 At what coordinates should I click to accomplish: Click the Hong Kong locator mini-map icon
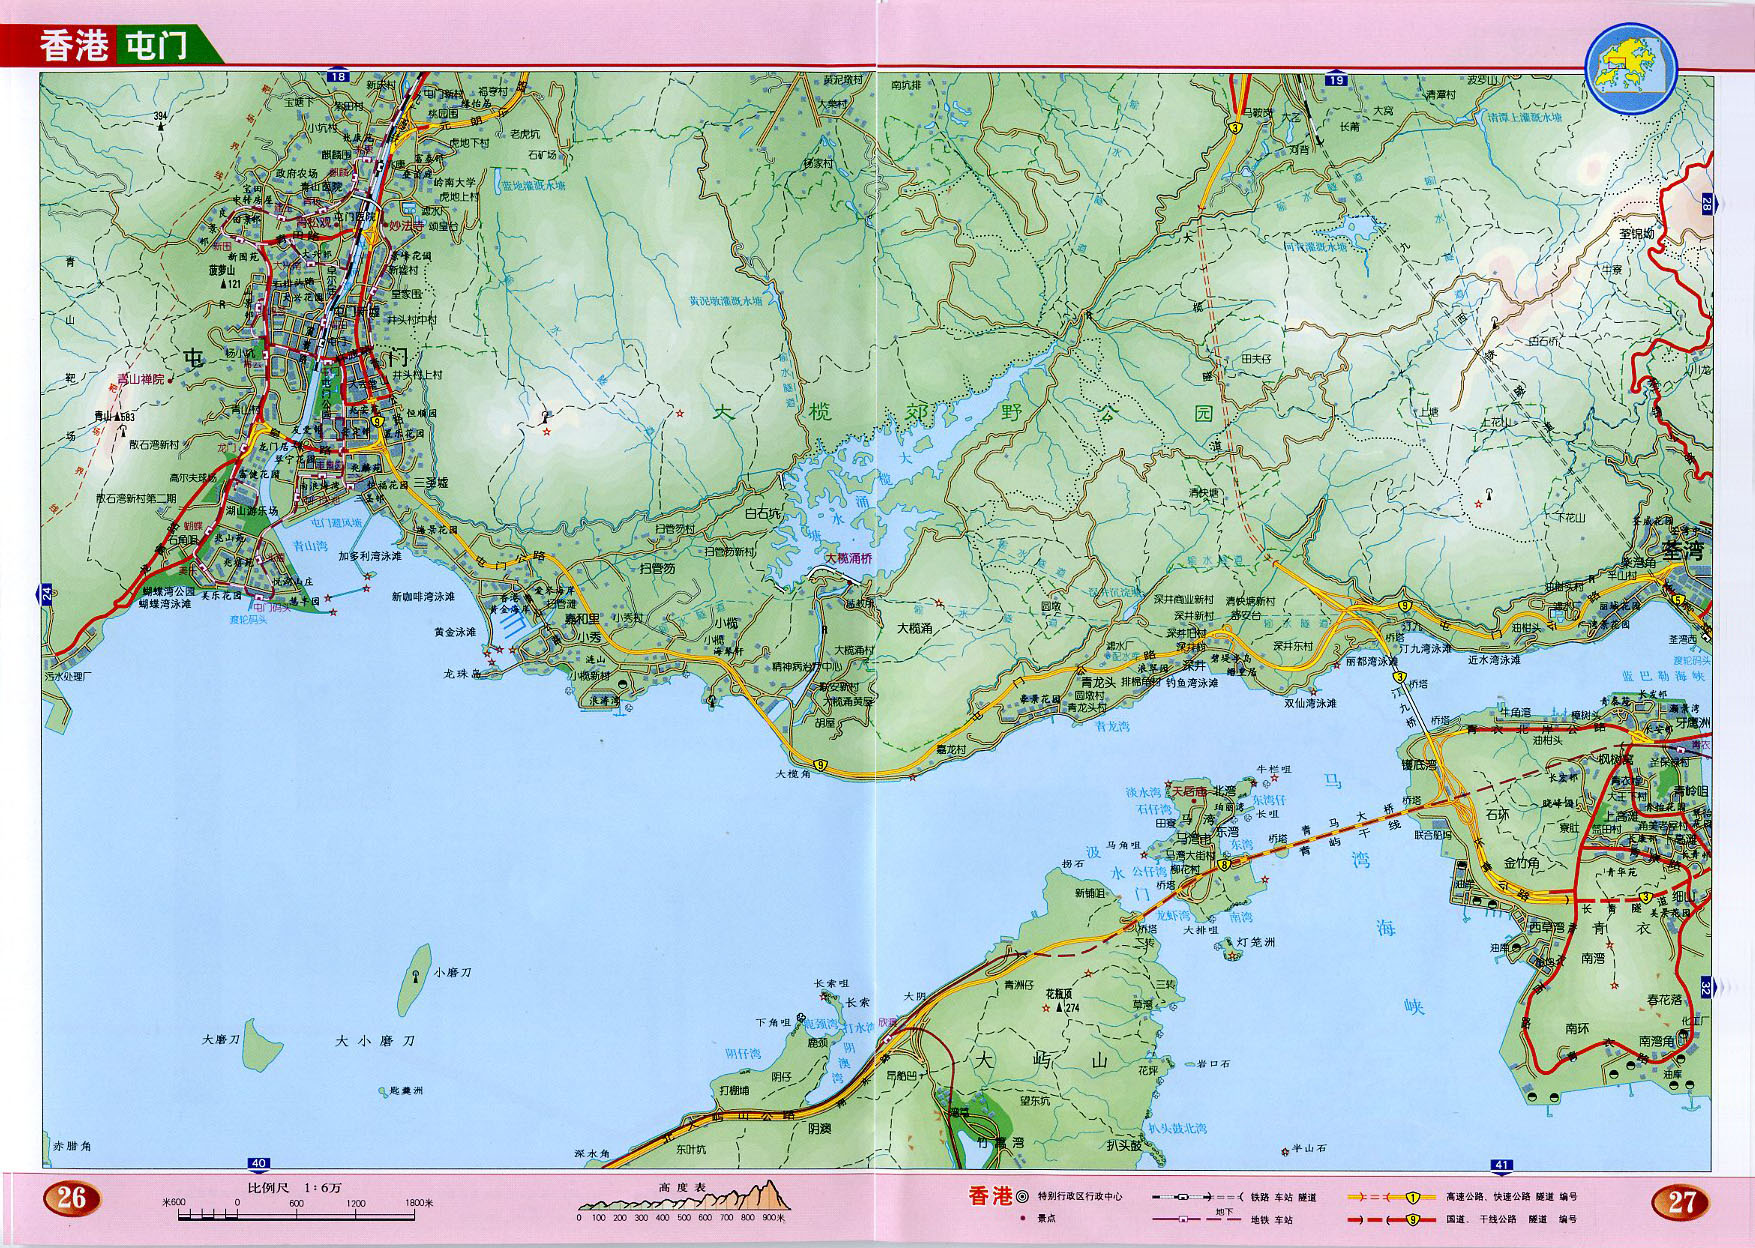(x=1631, y=68)
